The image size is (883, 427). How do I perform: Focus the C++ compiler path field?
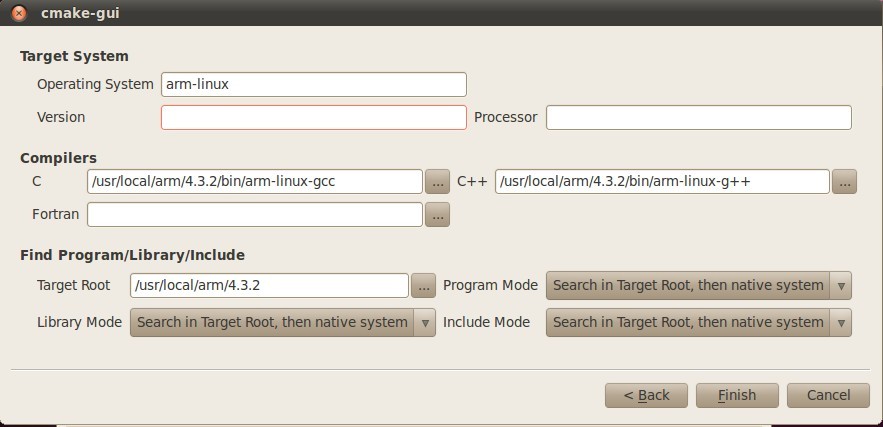click(662, 181)
